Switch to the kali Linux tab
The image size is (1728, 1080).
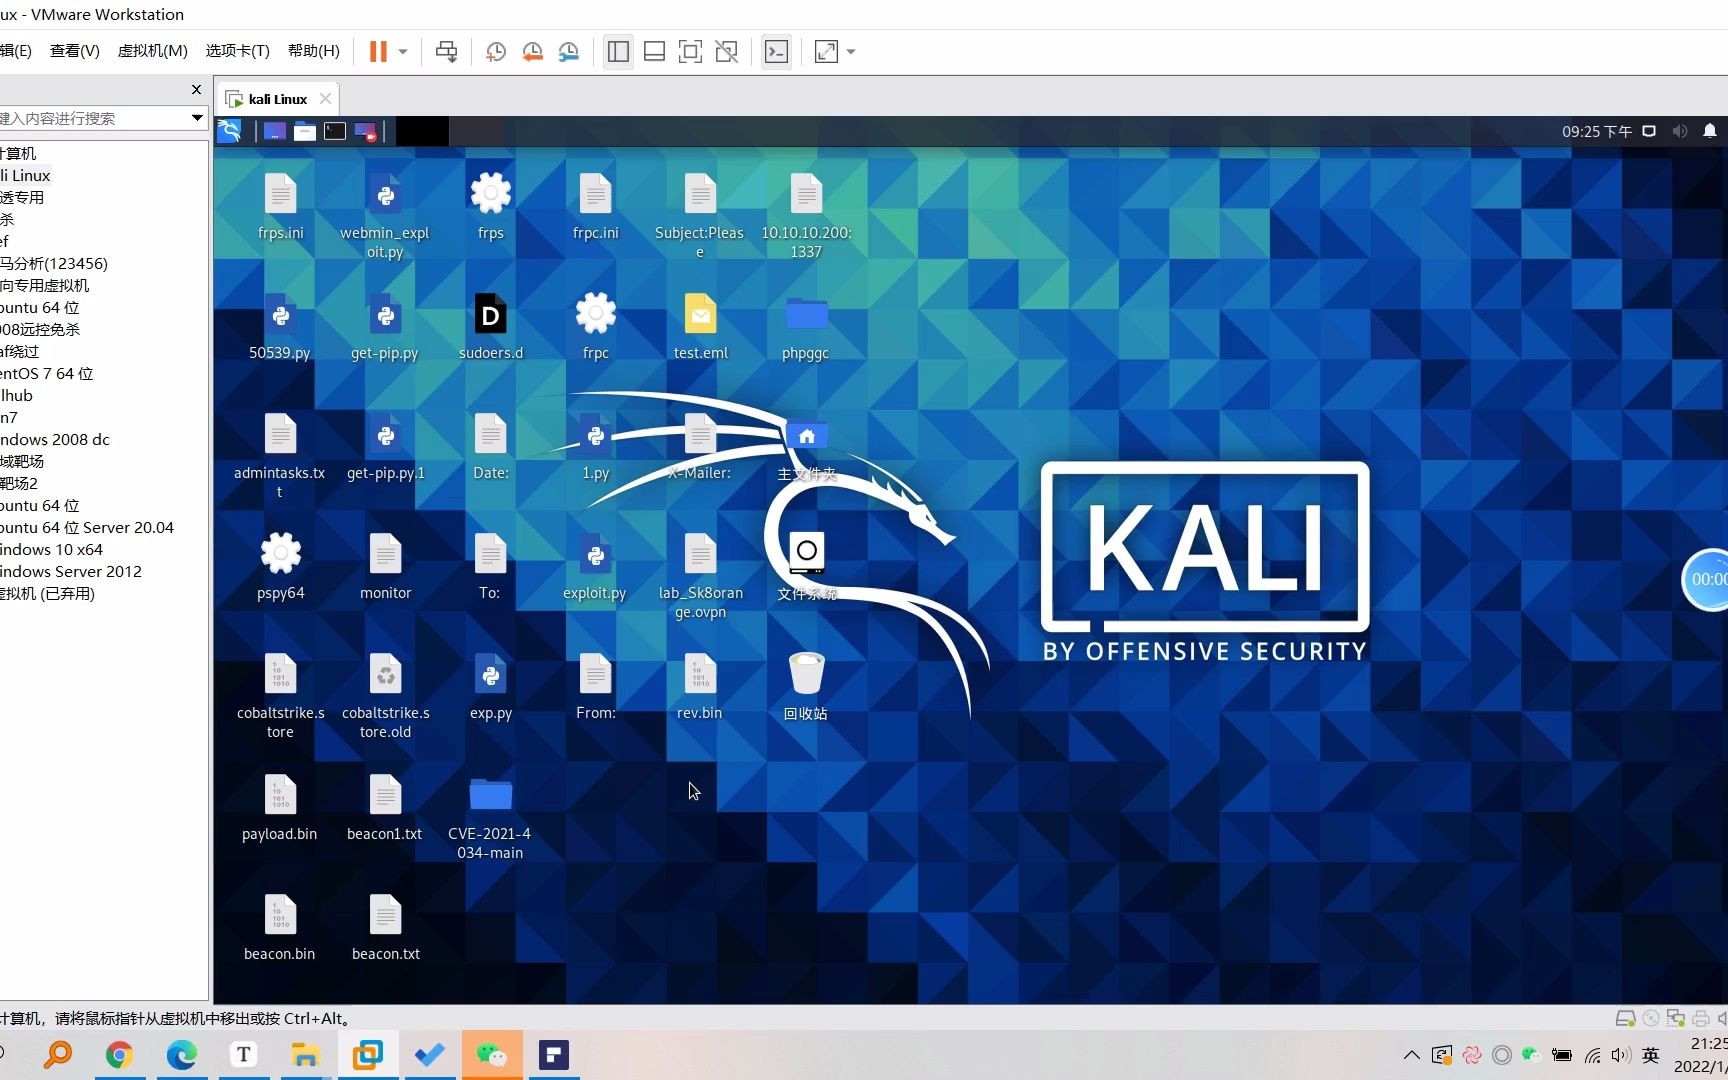[277, 99]
